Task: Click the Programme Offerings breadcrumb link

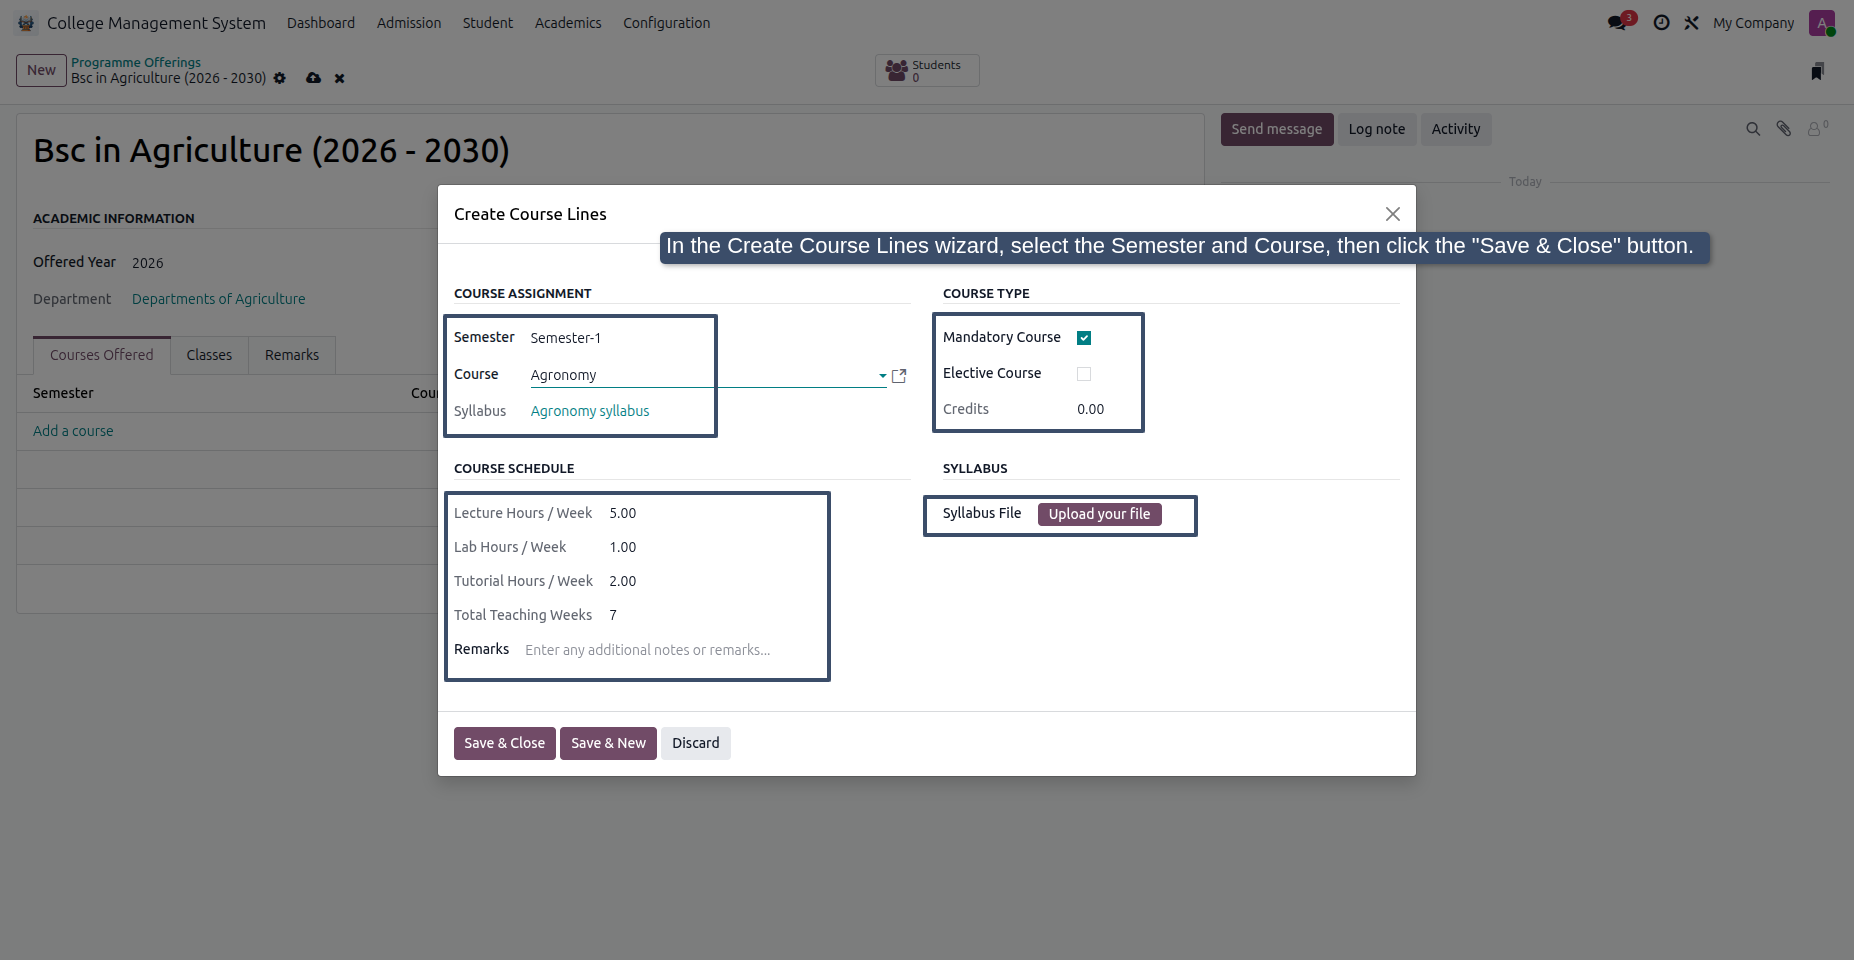Action: coord(136,62)
